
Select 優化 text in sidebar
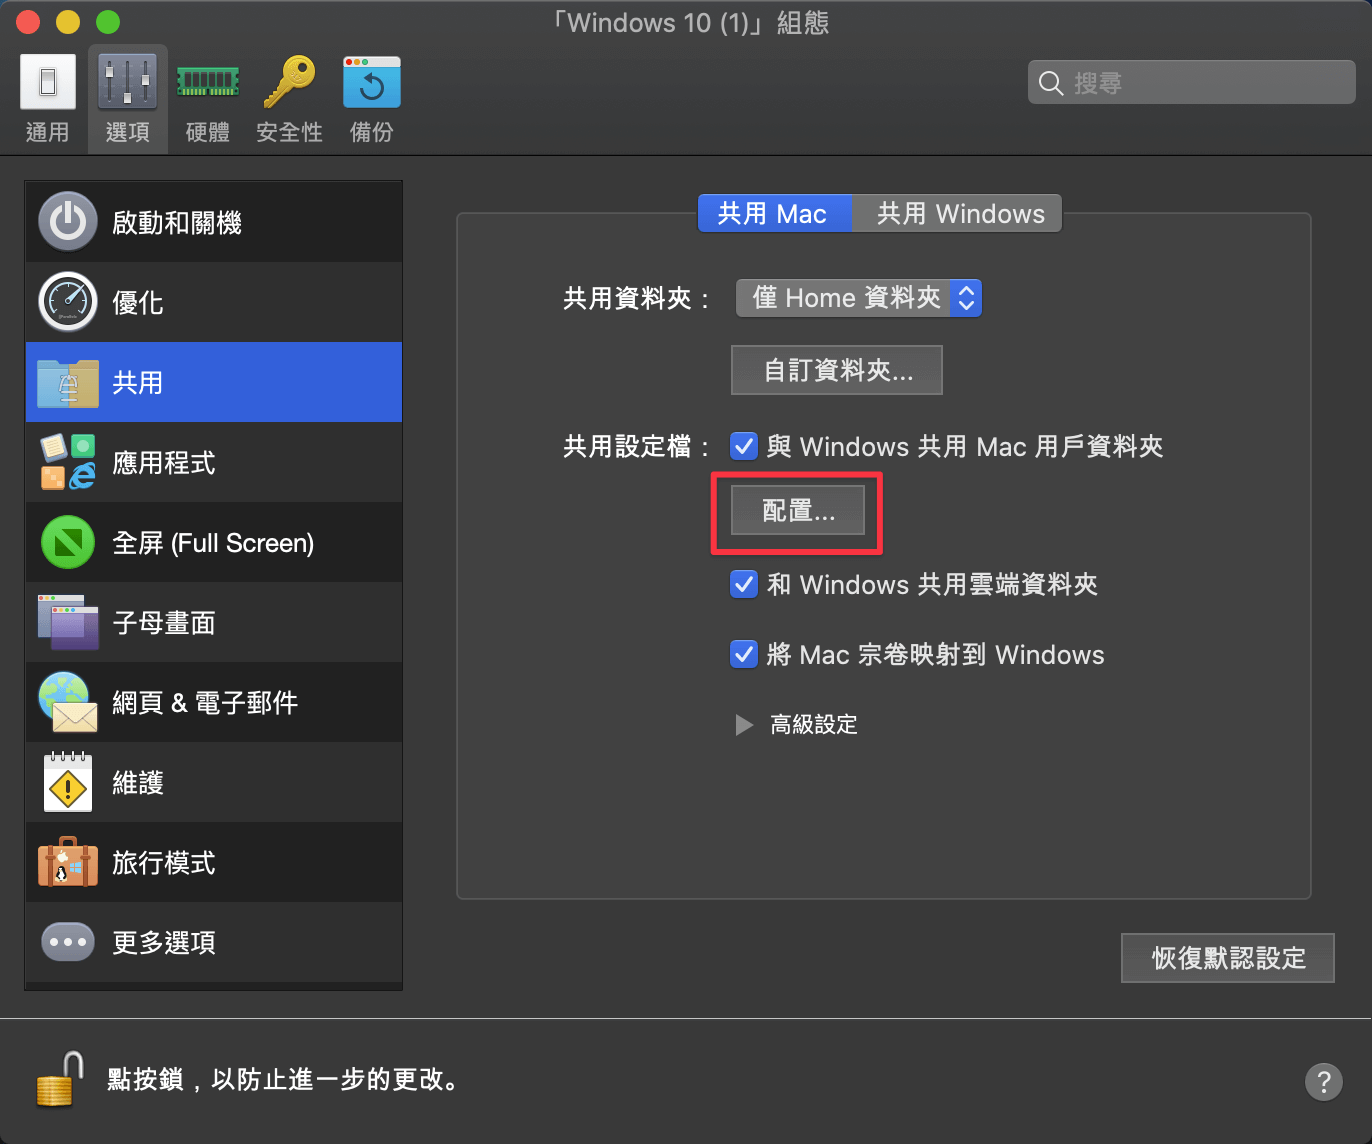(x=138, y=302)
